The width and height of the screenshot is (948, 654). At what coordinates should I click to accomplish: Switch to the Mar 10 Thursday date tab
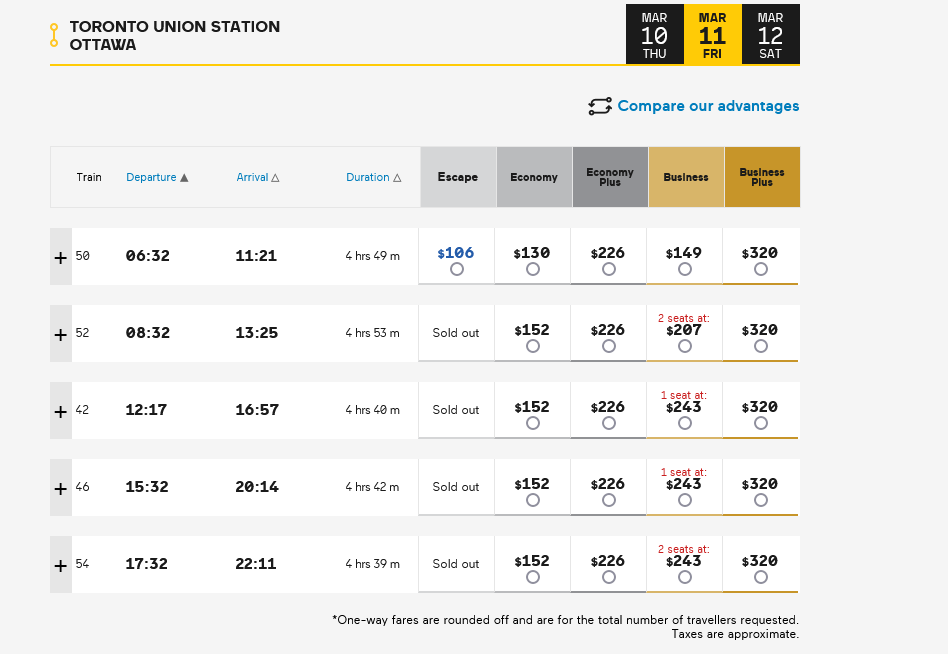(654, 35)
